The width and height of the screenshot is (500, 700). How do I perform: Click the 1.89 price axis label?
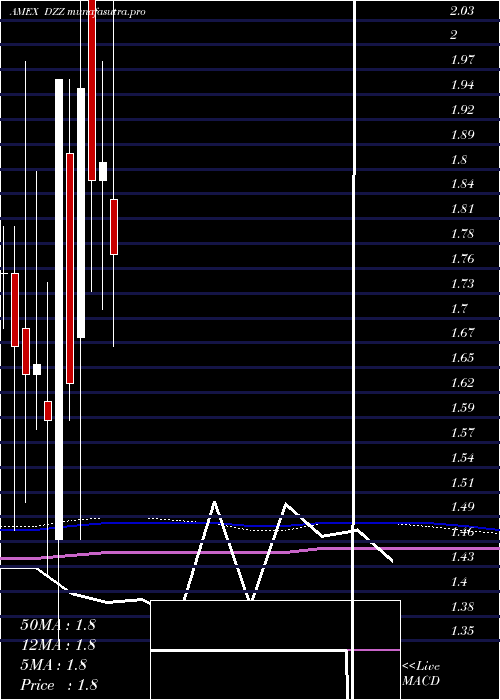pos(462,135)
